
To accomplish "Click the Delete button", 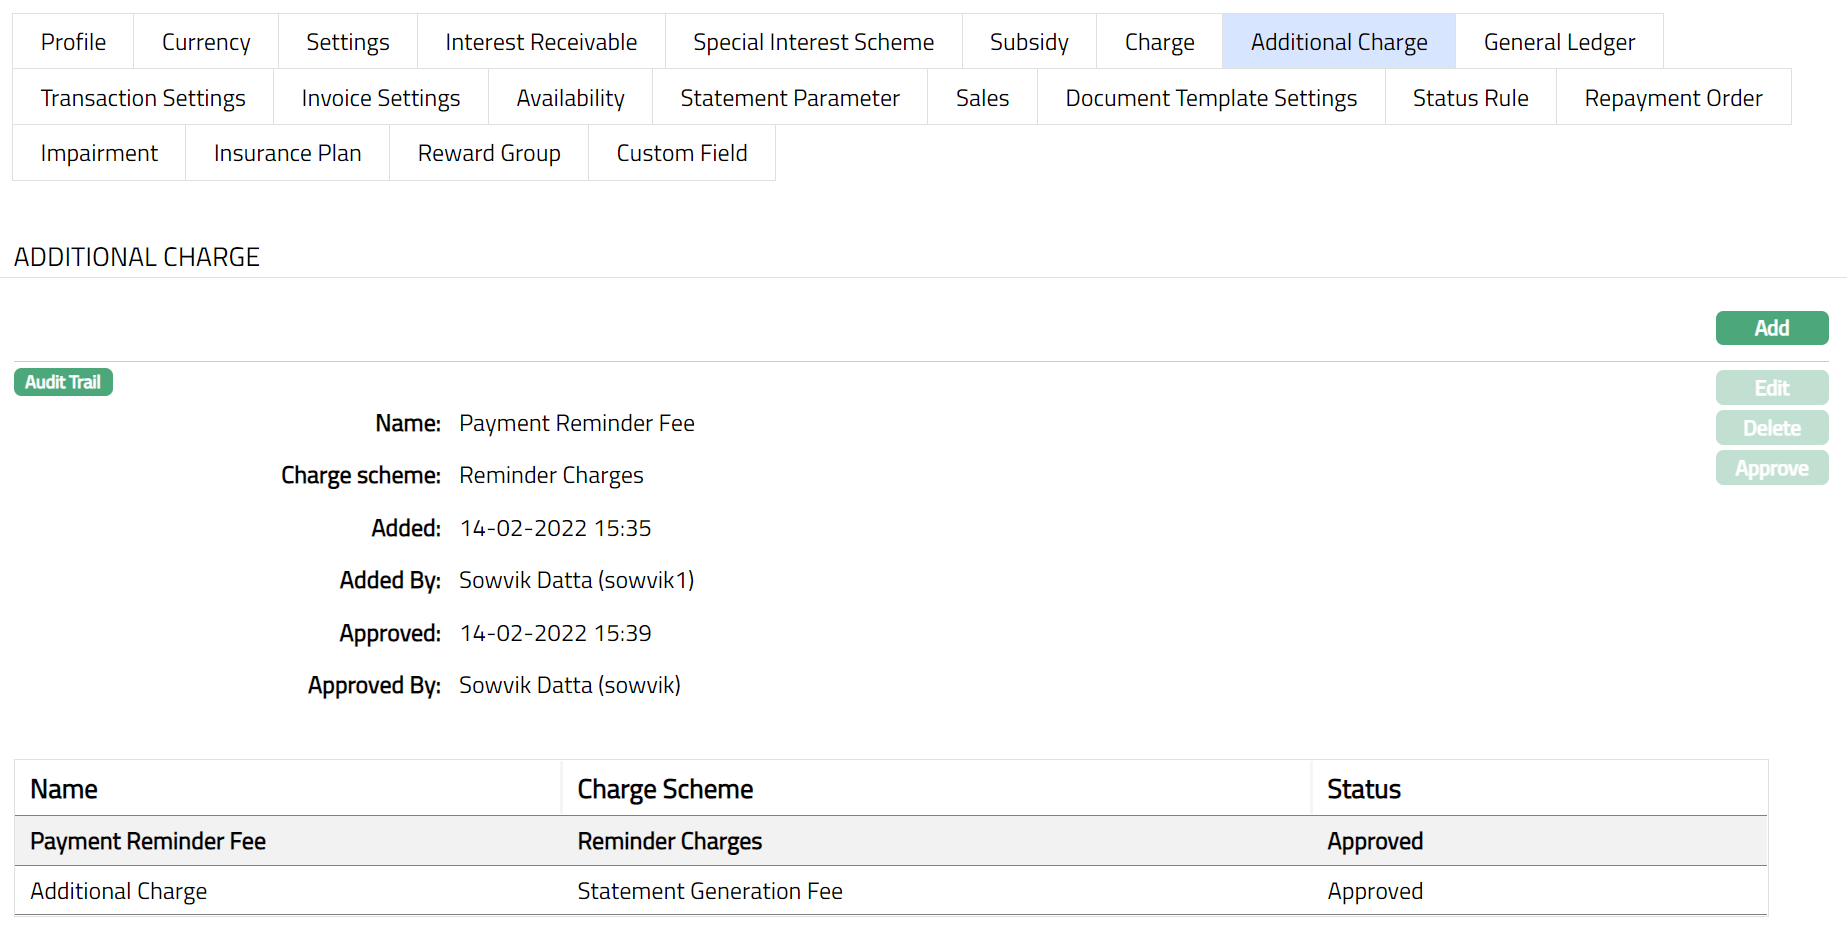I will click(1771, 428).
